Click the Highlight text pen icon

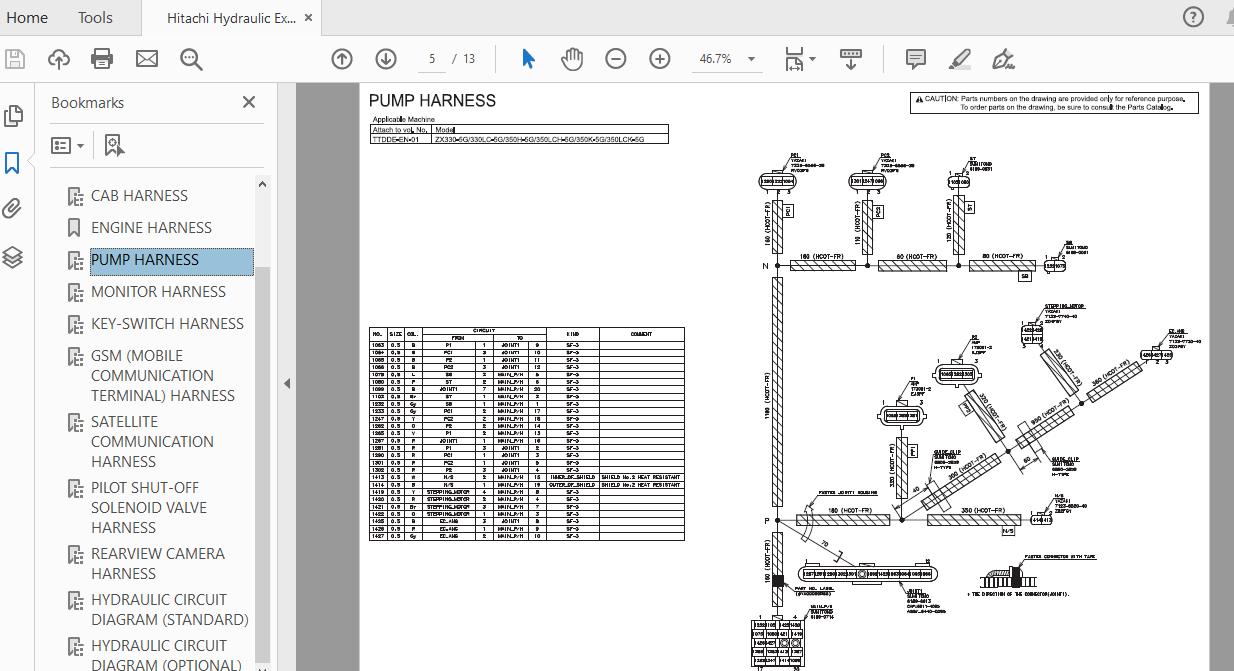pos(960,59)
